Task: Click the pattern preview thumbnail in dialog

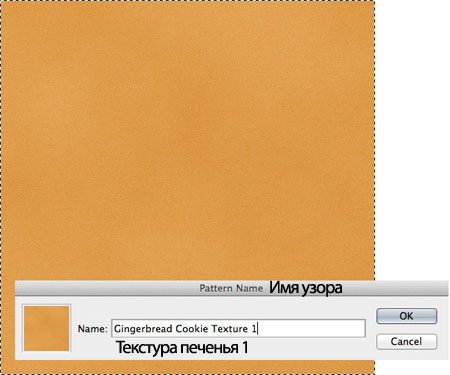Action: click(x=46, y=329)
